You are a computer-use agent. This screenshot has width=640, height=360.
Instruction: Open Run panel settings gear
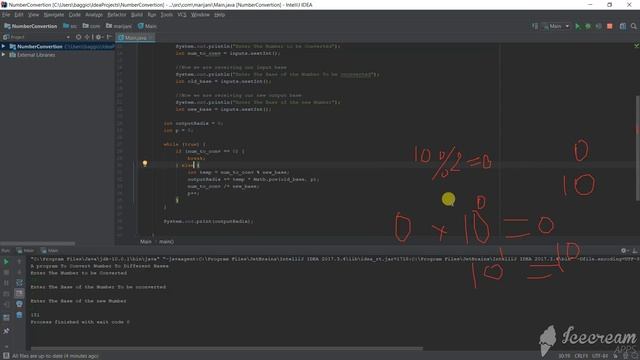(624, 251)
